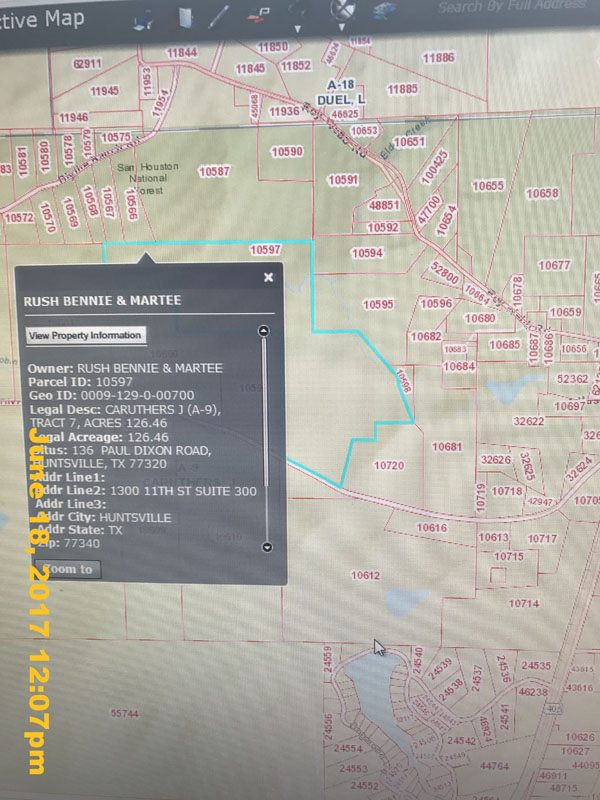
Task: Select parcel 10720 on the map
Action: [x=389, y=465]
